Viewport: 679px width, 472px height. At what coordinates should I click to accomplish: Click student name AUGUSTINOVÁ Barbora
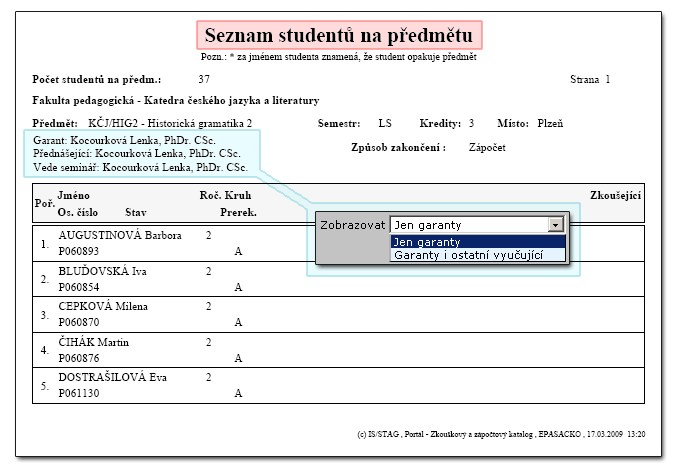[120, 235]
